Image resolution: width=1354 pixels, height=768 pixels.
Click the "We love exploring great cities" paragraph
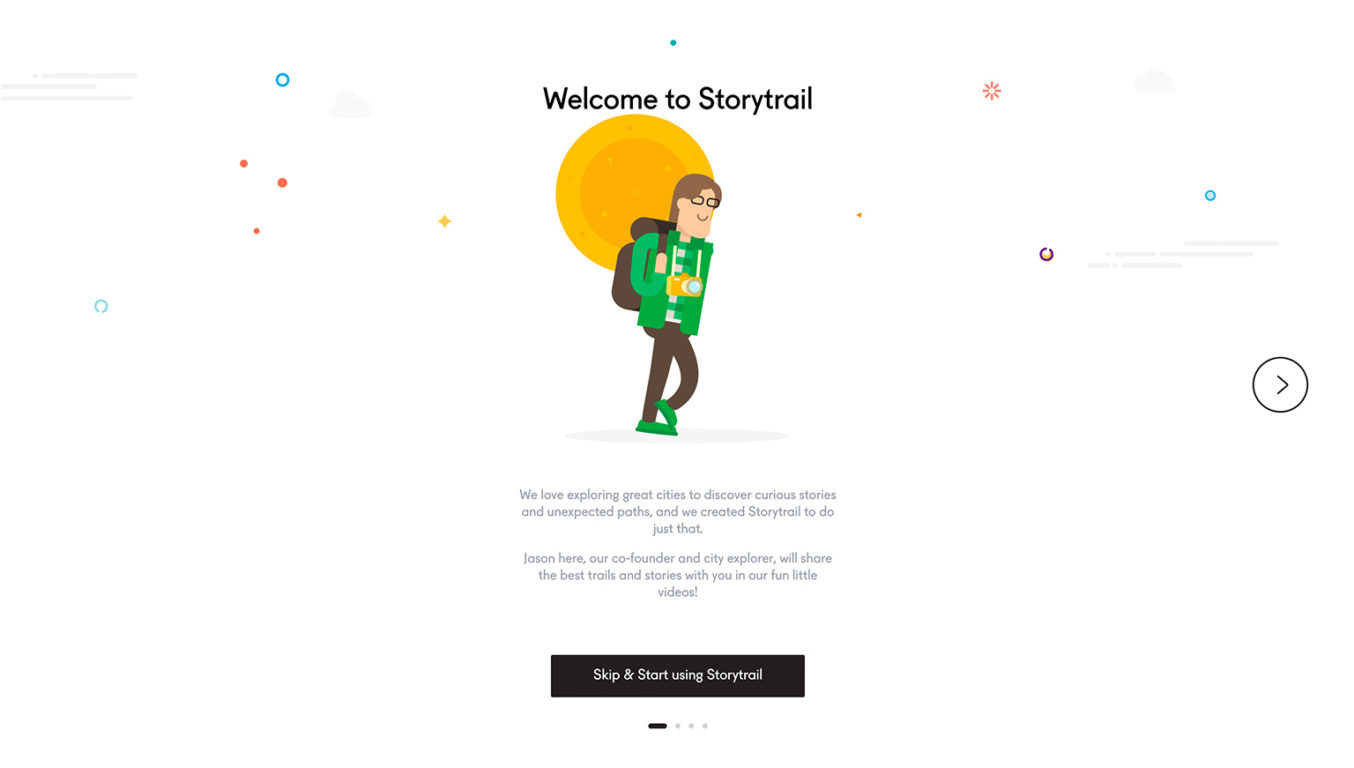click(x=677, y=511)
